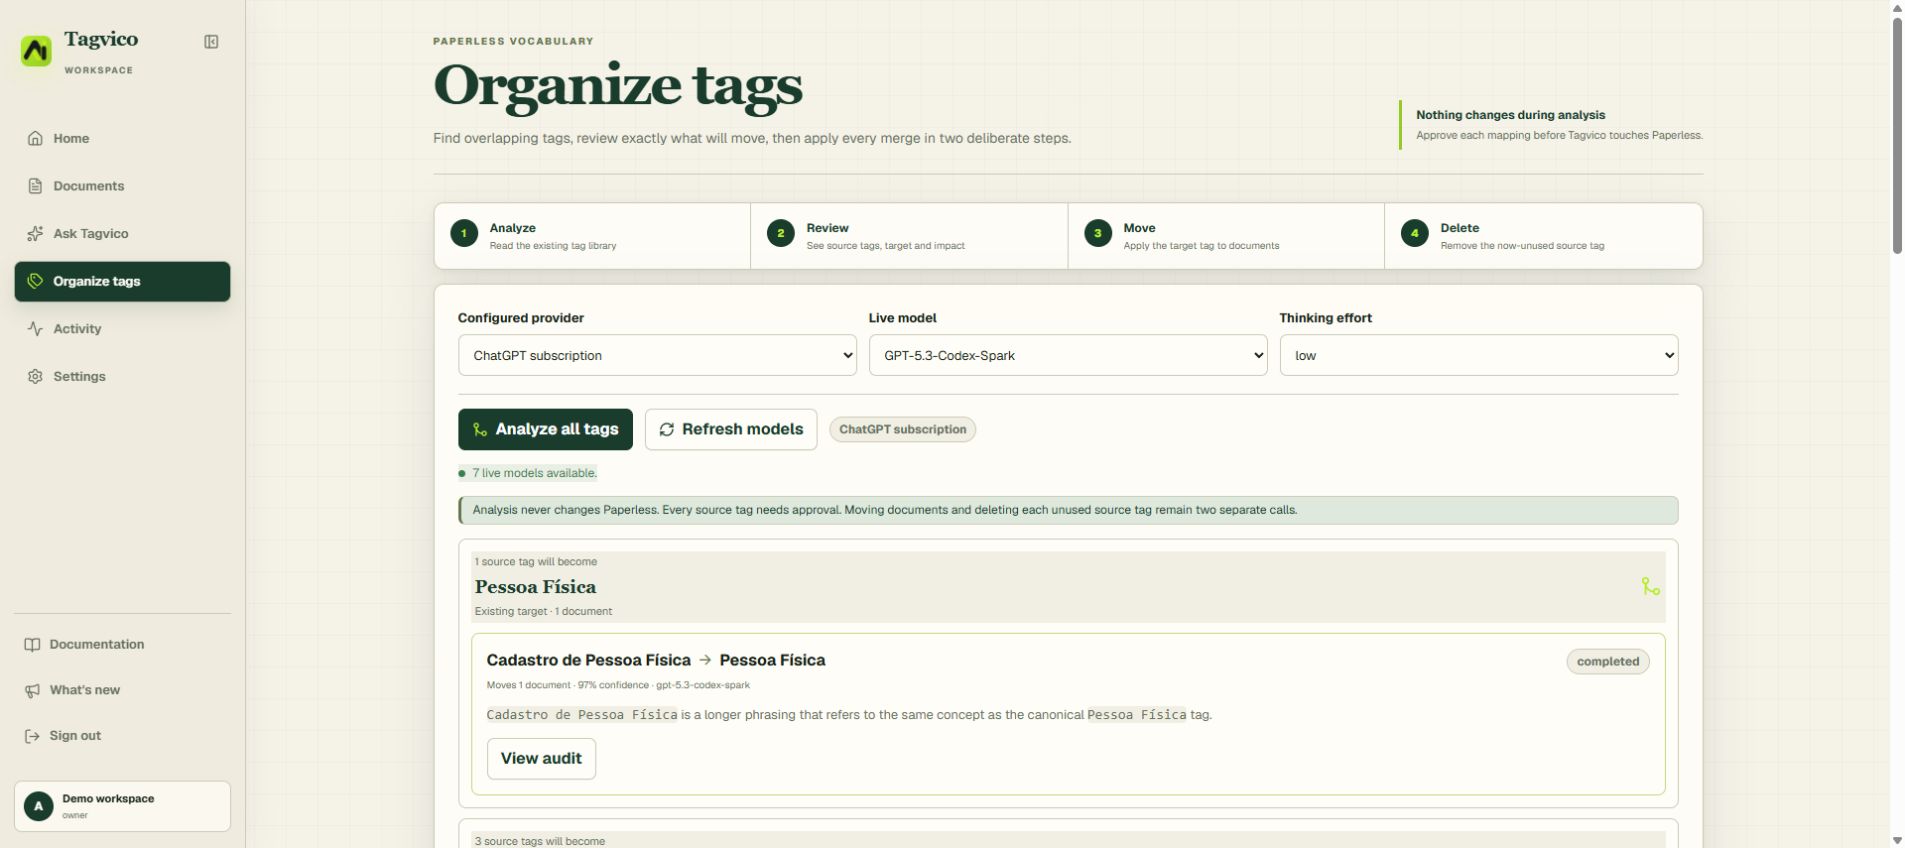Click 'Existing target · 1 document' text
The width and height of the screenshot is (1905, 848).
pyautogui.click(x=543, y=611)
